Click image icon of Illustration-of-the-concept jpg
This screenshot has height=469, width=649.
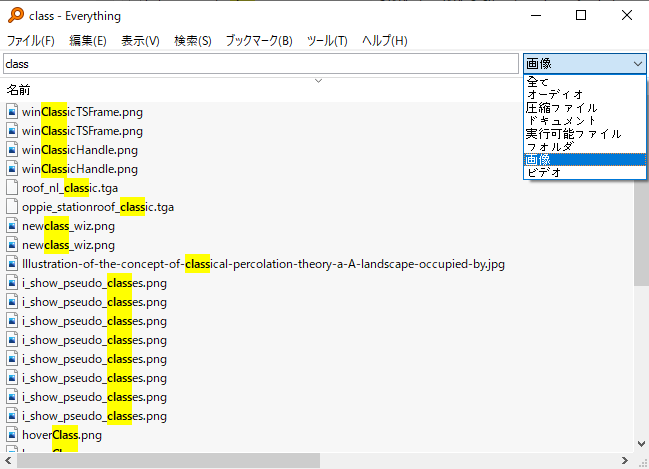tap(12, 264)
